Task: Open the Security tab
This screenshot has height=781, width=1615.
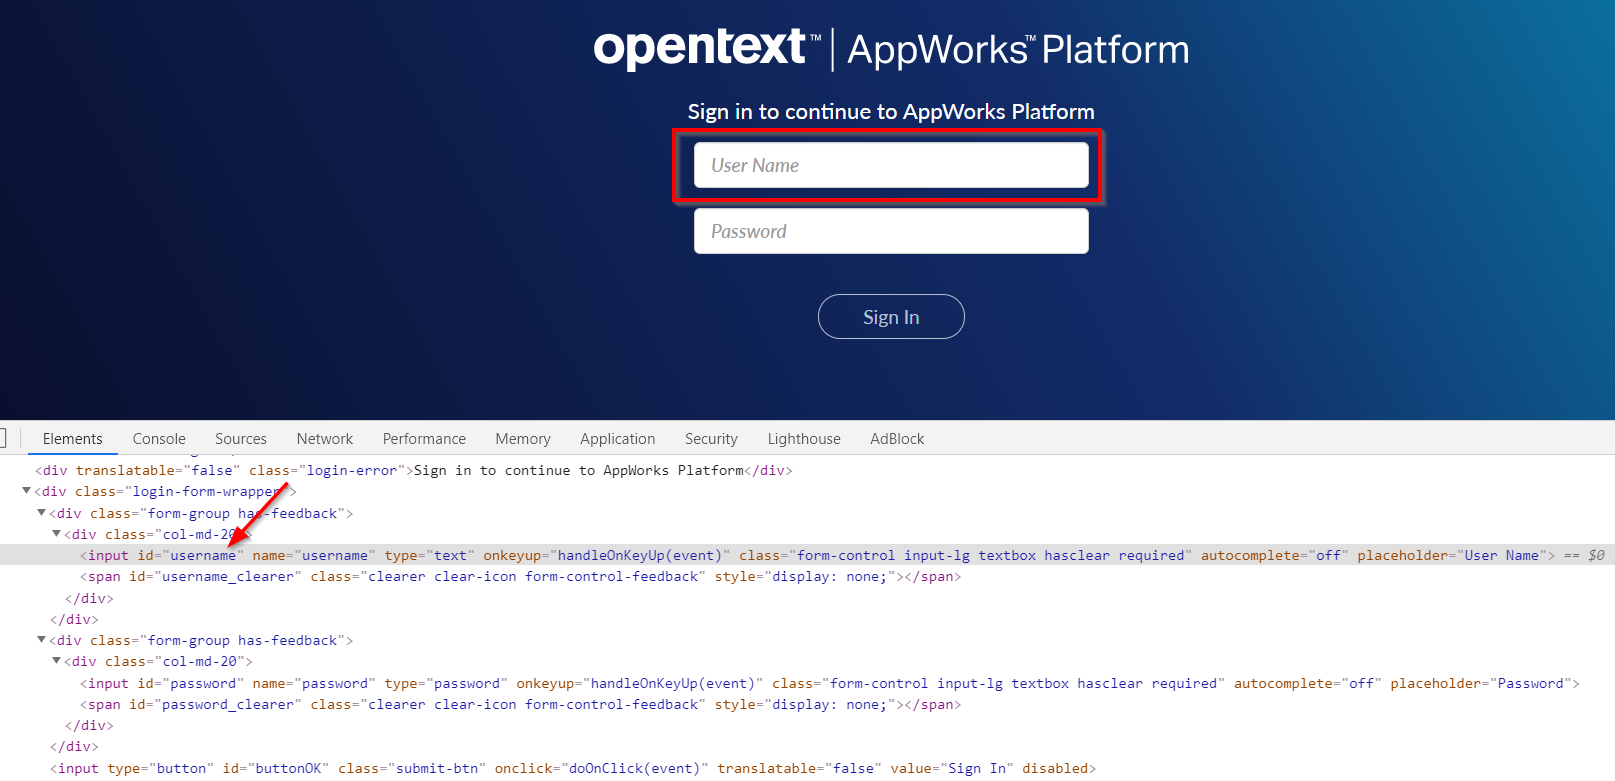Action: [x=711, y=439]
